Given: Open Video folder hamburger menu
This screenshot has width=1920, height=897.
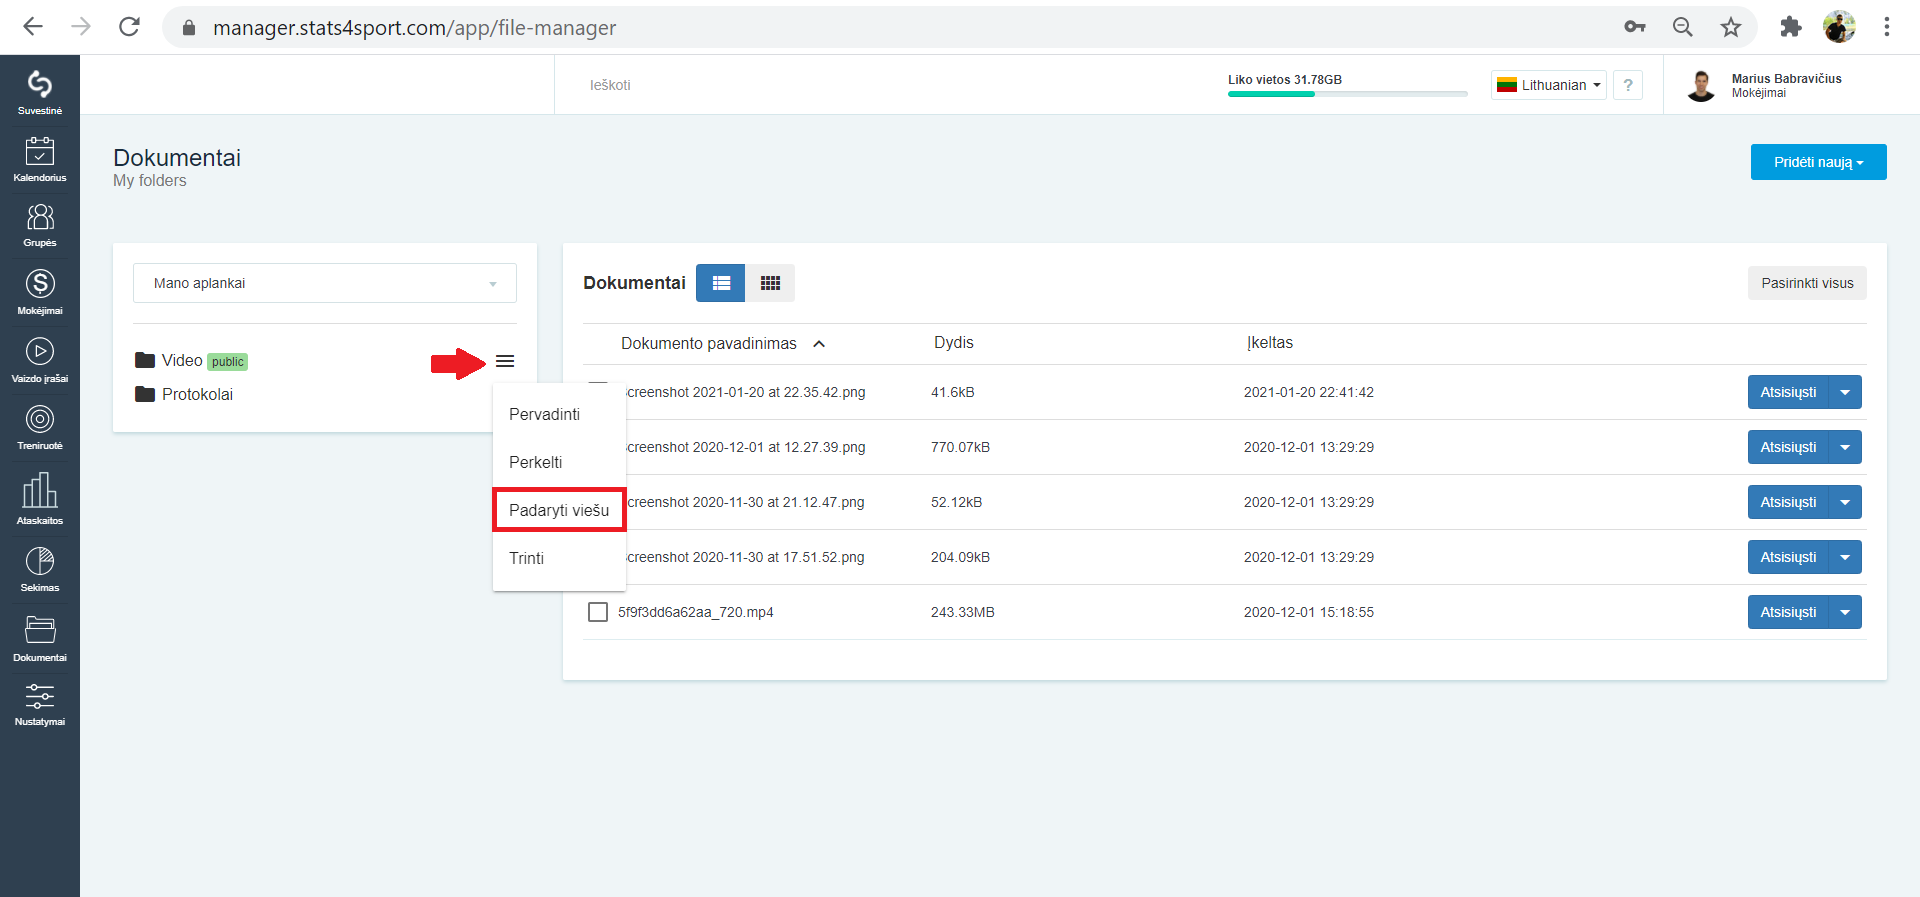Looking at the screenshot, I should tap(505, 361).
